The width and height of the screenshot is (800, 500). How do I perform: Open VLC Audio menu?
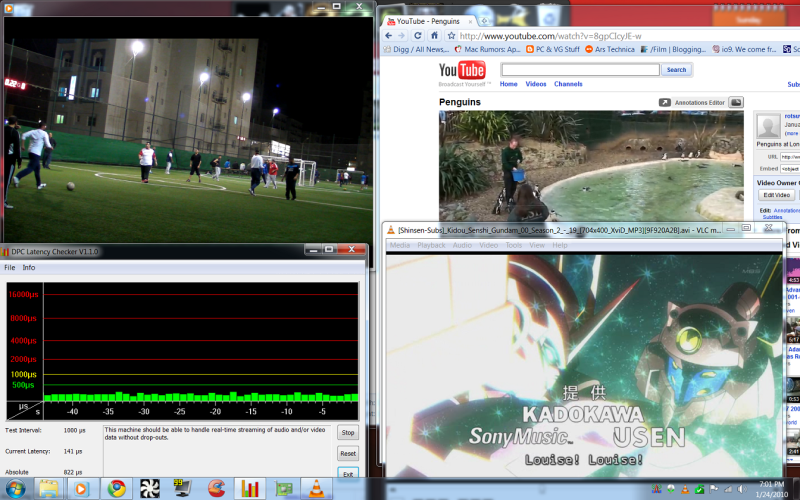(x=462, y=245)
